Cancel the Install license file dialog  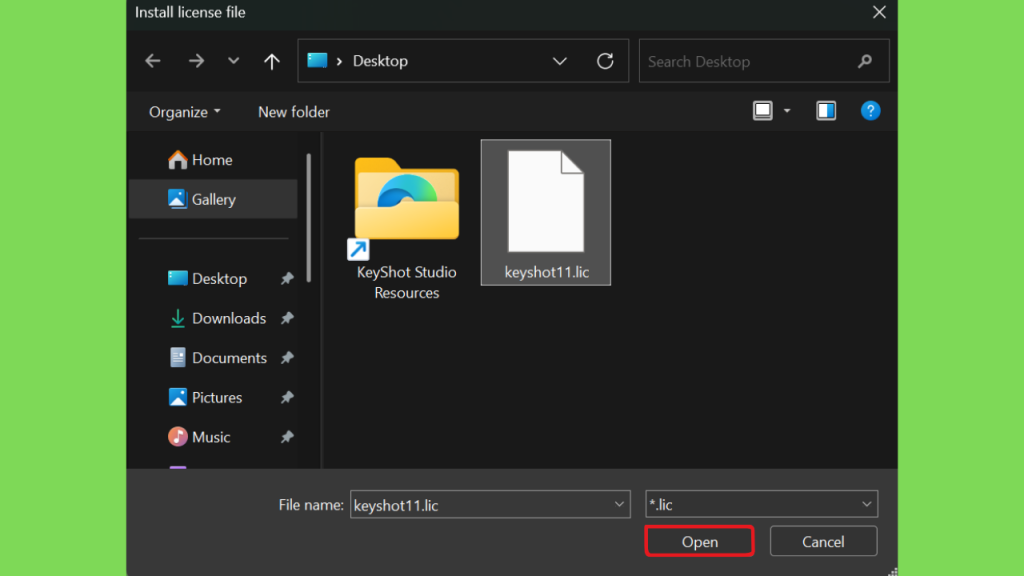click(x=823, y=541)
